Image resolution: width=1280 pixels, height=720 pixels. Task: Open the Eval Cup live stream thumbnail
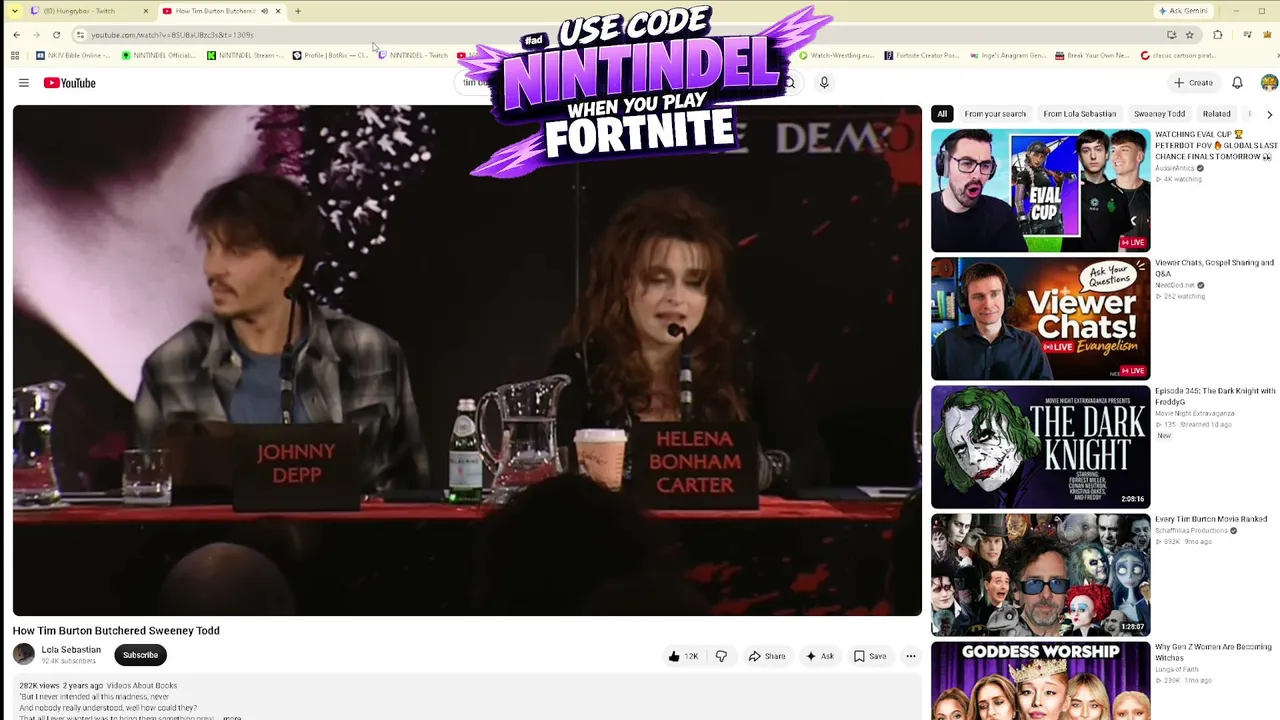pyautogui.click(x=1040, y=190)
